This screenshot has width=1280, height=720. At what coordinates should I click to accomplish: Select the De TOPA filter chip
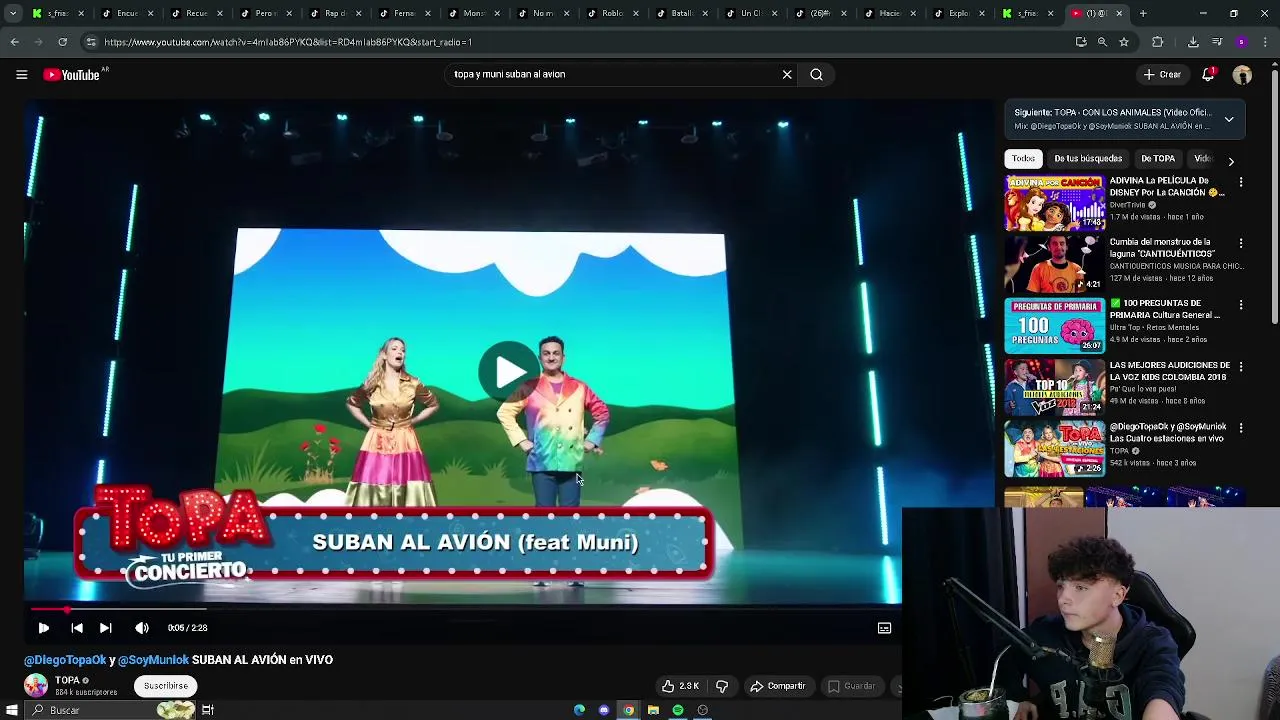click(1158, 158)
